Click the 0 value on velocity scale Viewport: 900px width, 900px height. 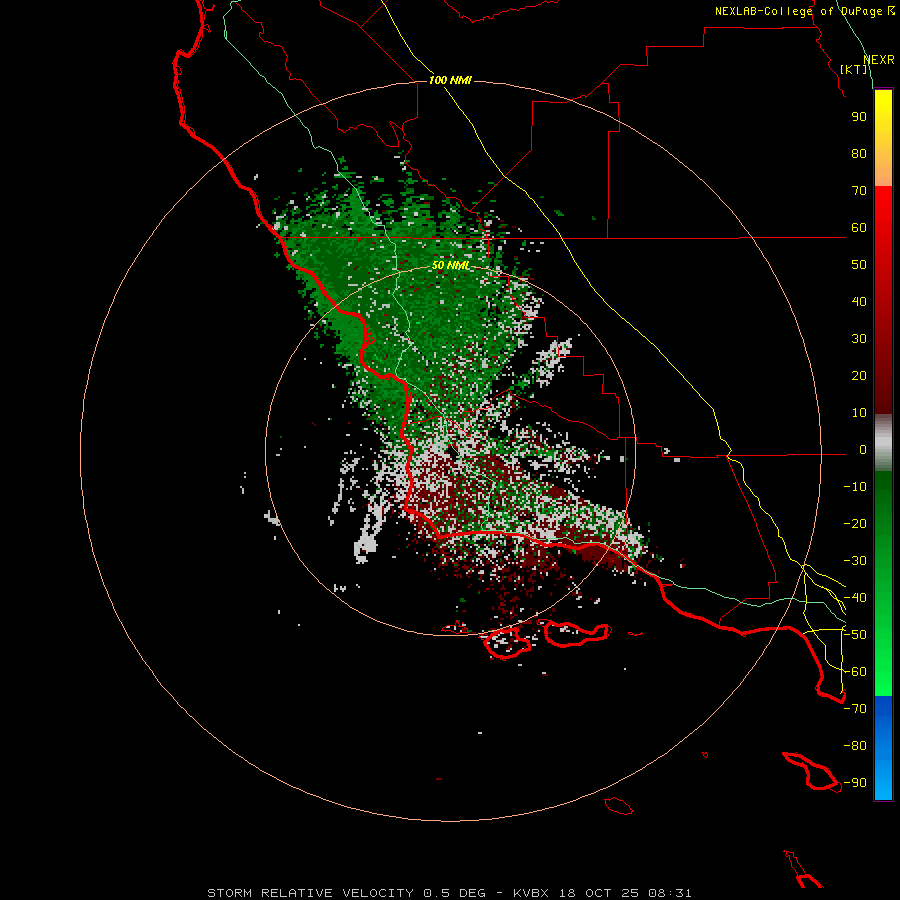tap(863, 450)
